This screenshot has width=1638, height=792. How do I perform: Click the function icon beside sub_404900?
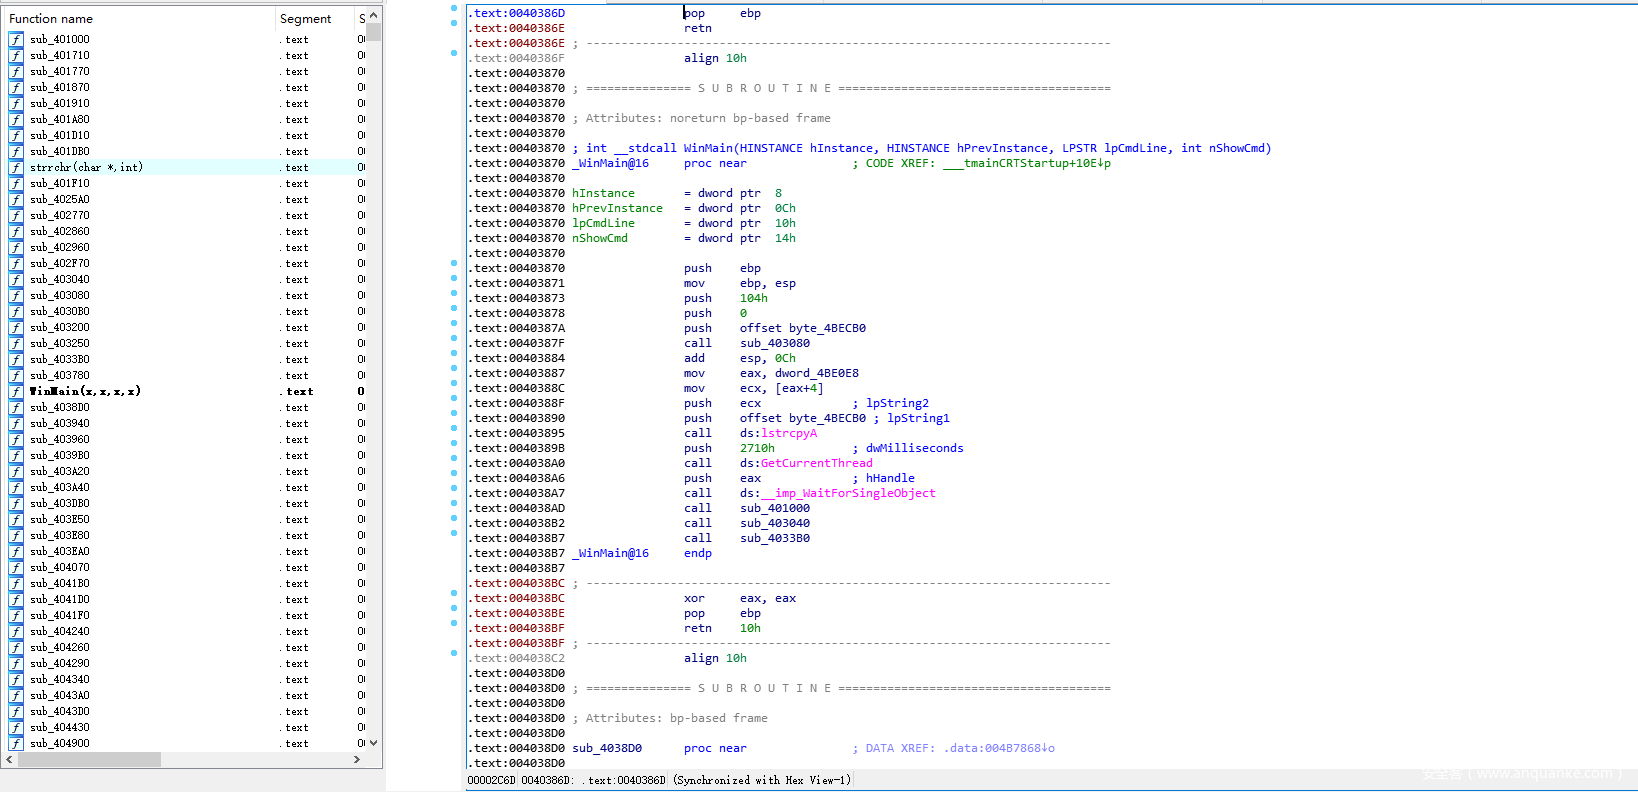tap(16, 744)
